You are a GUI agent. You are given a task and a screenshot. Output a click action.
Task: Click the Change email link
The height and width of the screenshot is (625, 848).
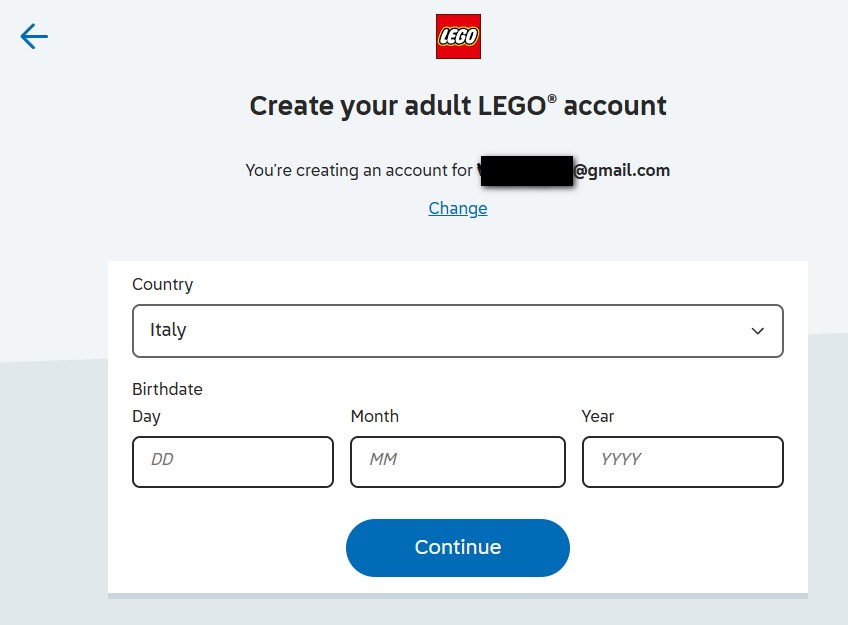(x=458, y=208)
